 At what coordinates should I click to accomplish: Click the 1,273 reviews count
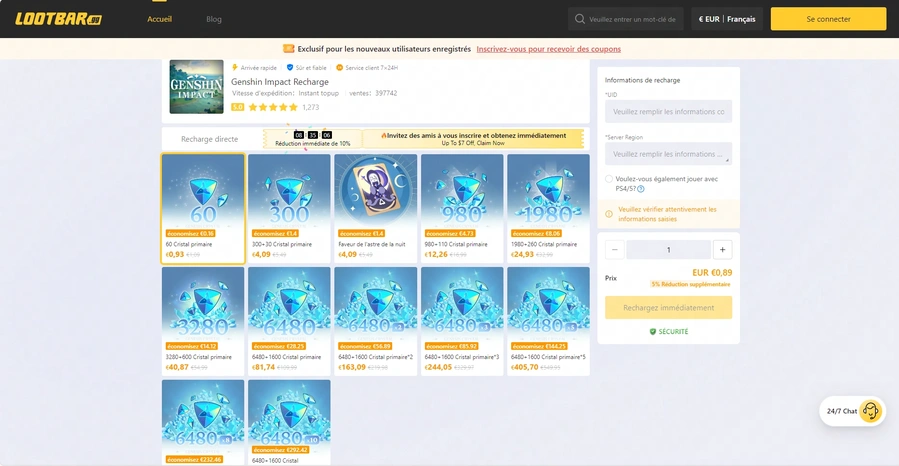click(x=311, y=107)
